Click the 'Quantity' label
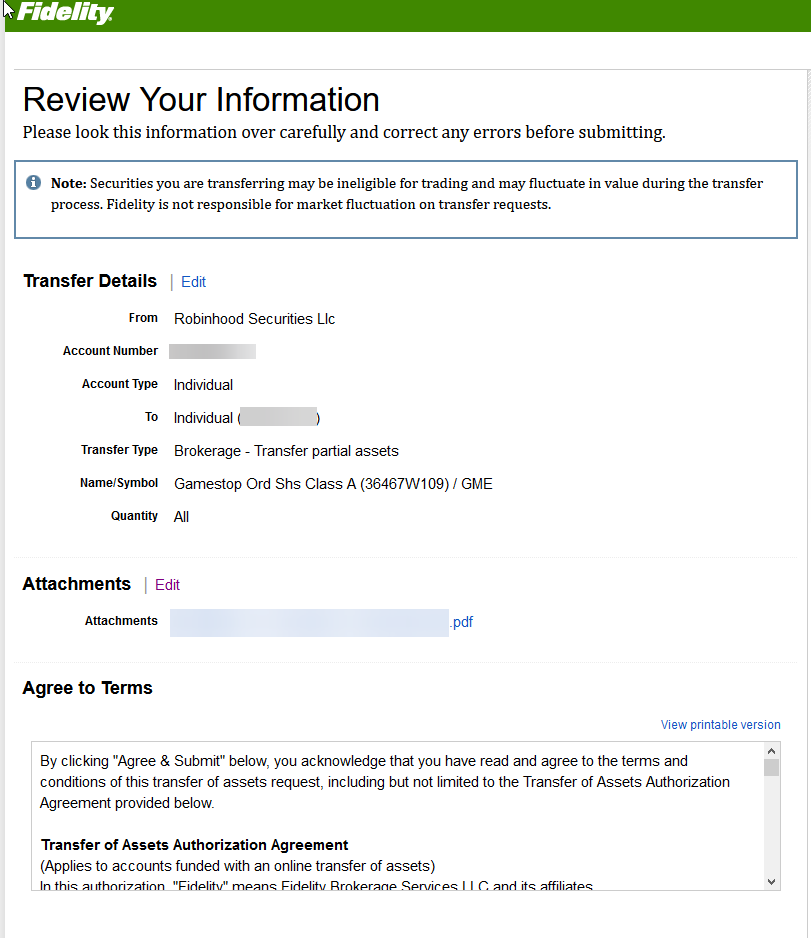This screenshot has height=938, width=811. tap(135, 516)
